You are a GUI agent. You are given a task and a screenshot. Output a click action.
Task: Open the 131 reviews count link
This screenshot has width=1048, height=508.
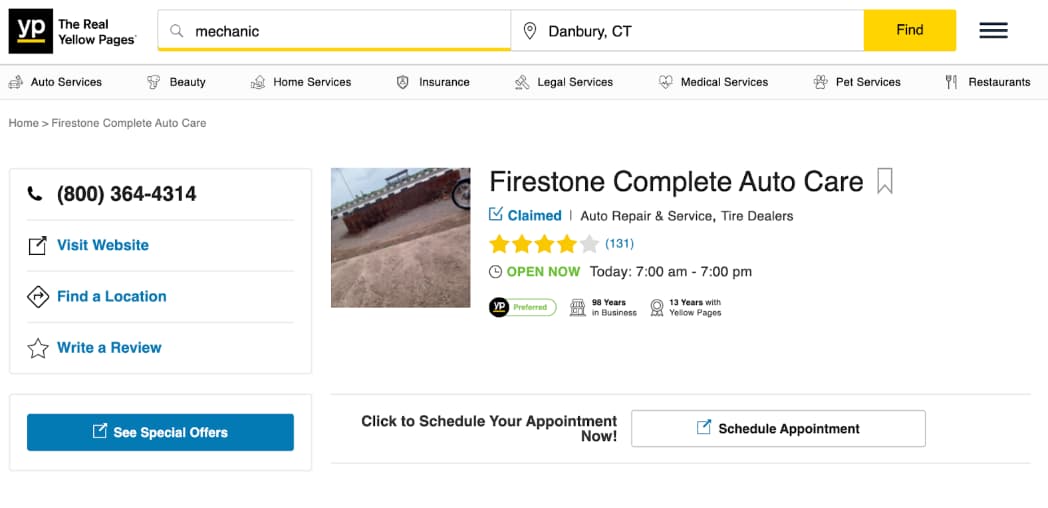tap(620, 244)
